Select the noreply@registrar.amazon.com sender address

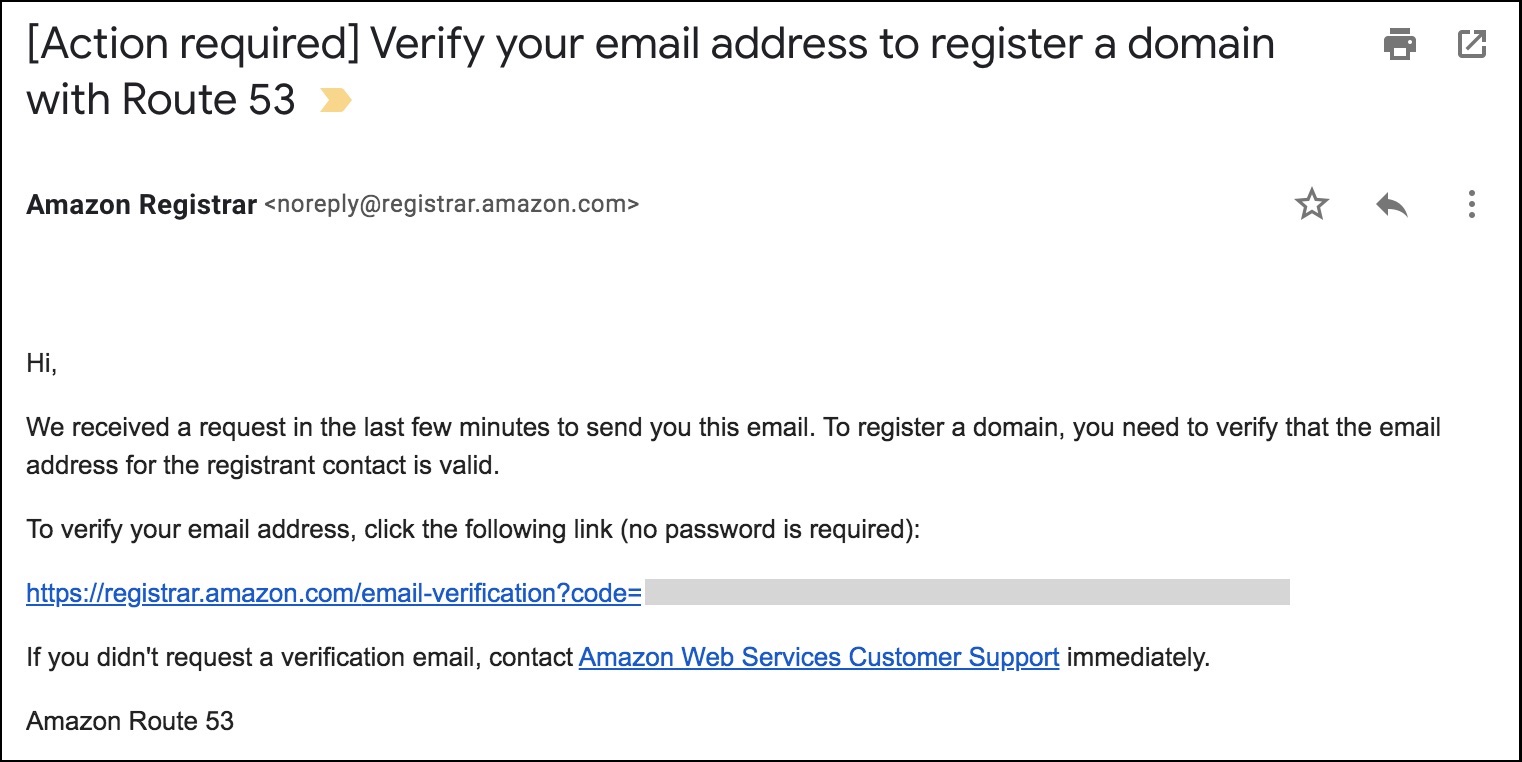451,205
